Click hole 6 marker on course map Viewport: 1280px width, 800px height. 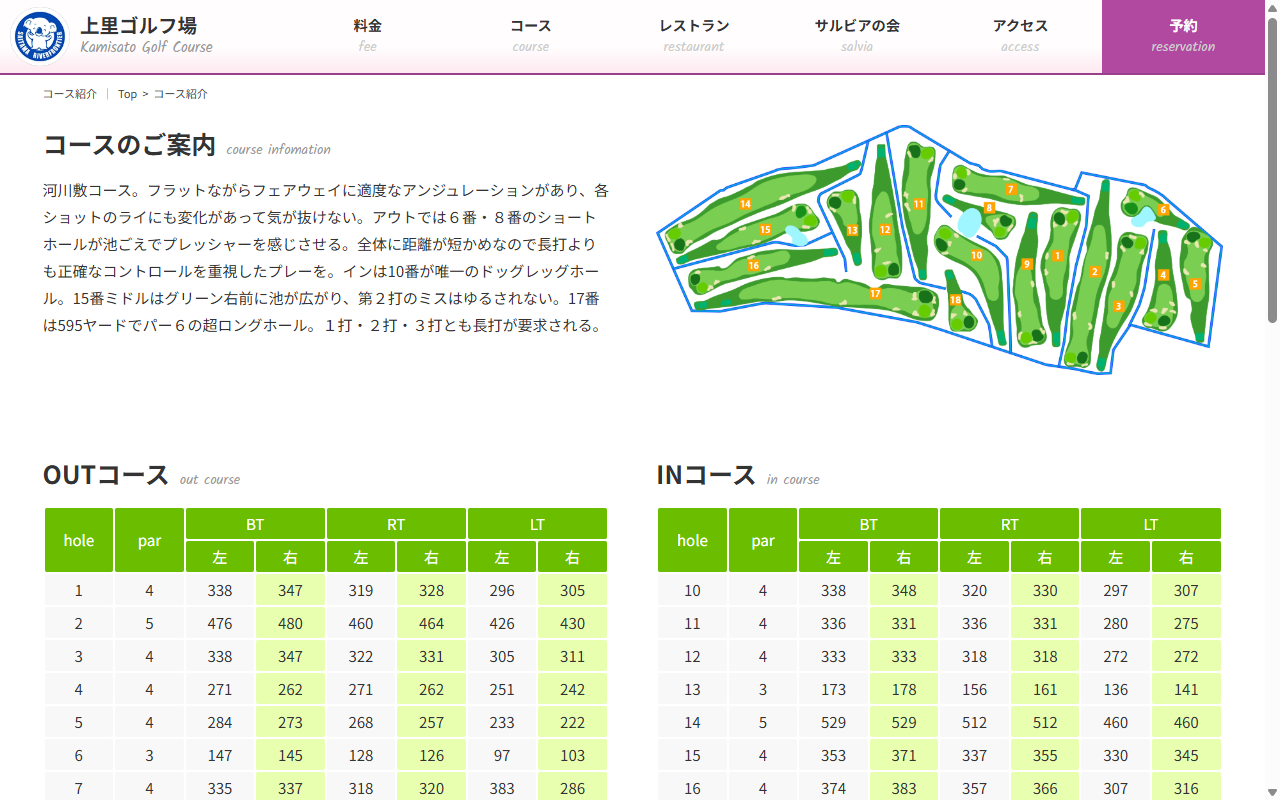tap(1163, 210)
